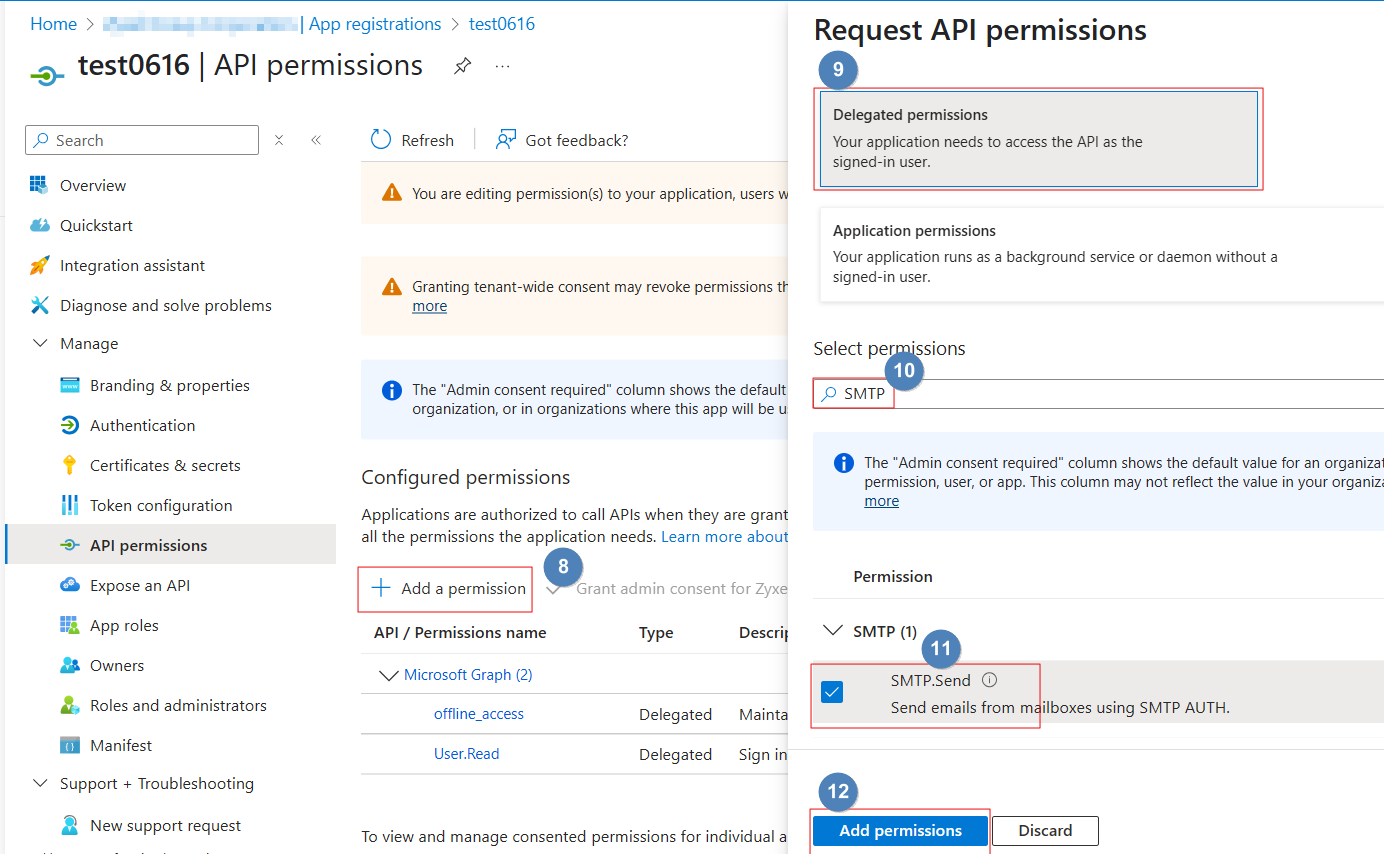Click the Authentication icon in sidebar
This screenshot has width=1384, height=854.
tap(69, 425)
